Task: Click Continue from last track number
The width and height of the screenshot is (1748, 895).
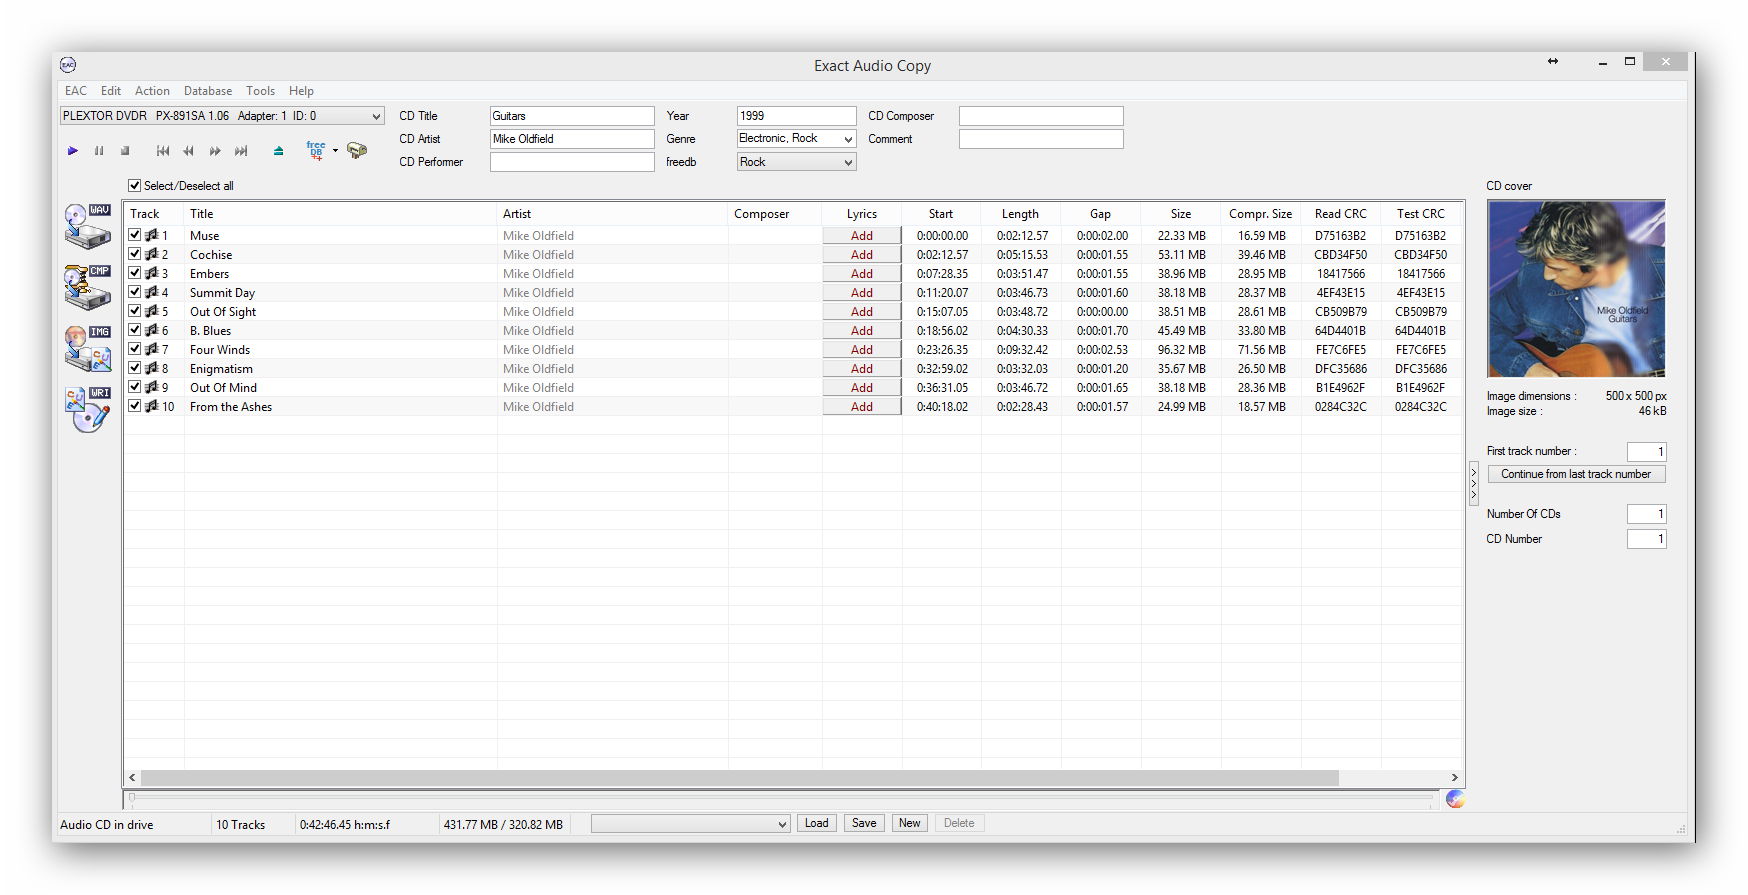Action: (1575, 474)
